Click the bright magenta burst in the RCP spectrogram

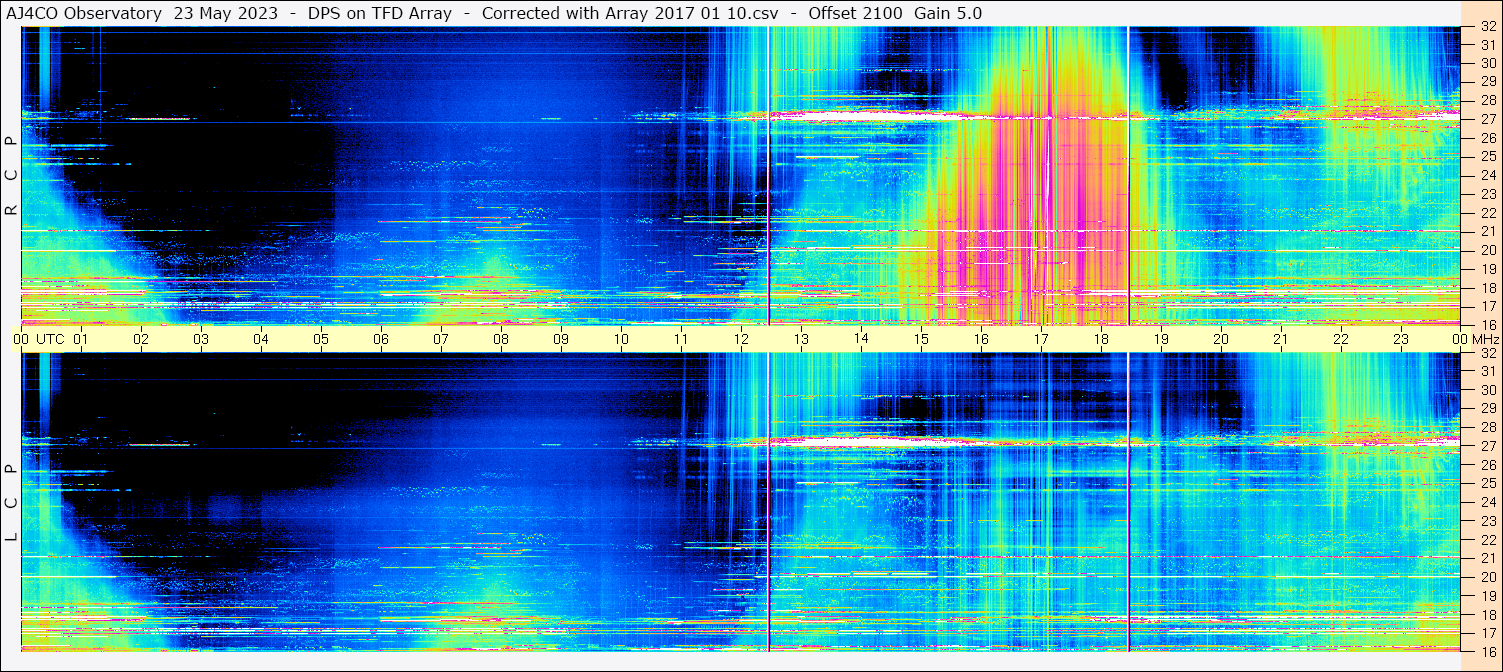[x=1040, y=200]
